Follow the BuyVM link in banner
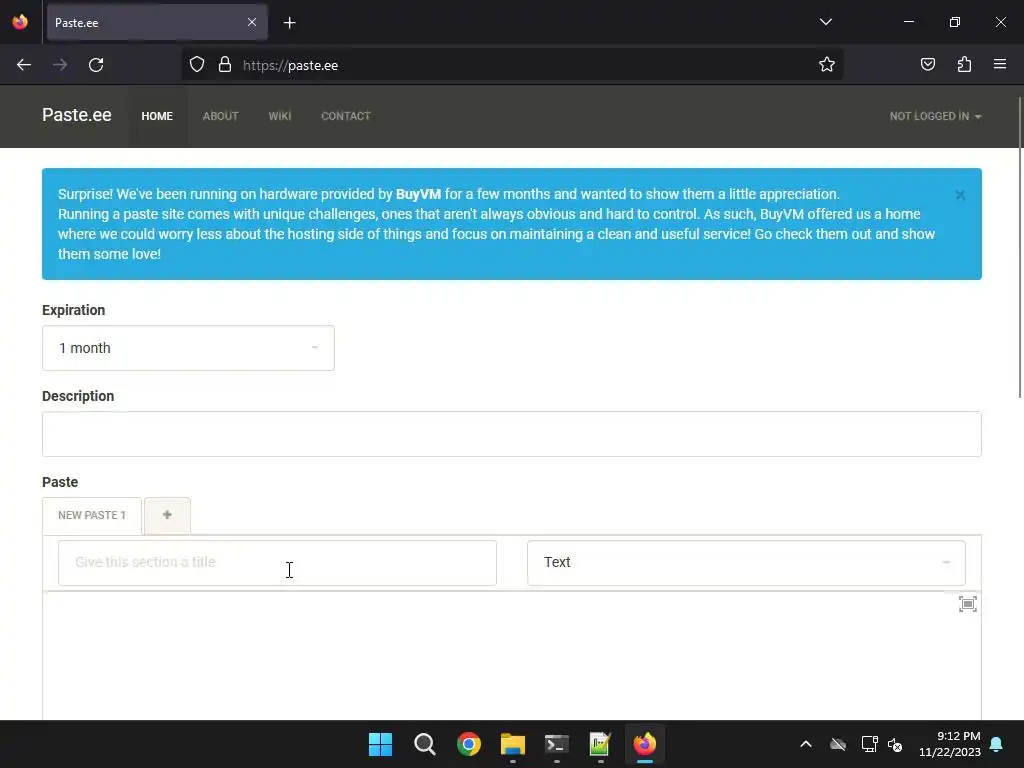This screenshot has height=768, width=1024. tap(418, 194)
